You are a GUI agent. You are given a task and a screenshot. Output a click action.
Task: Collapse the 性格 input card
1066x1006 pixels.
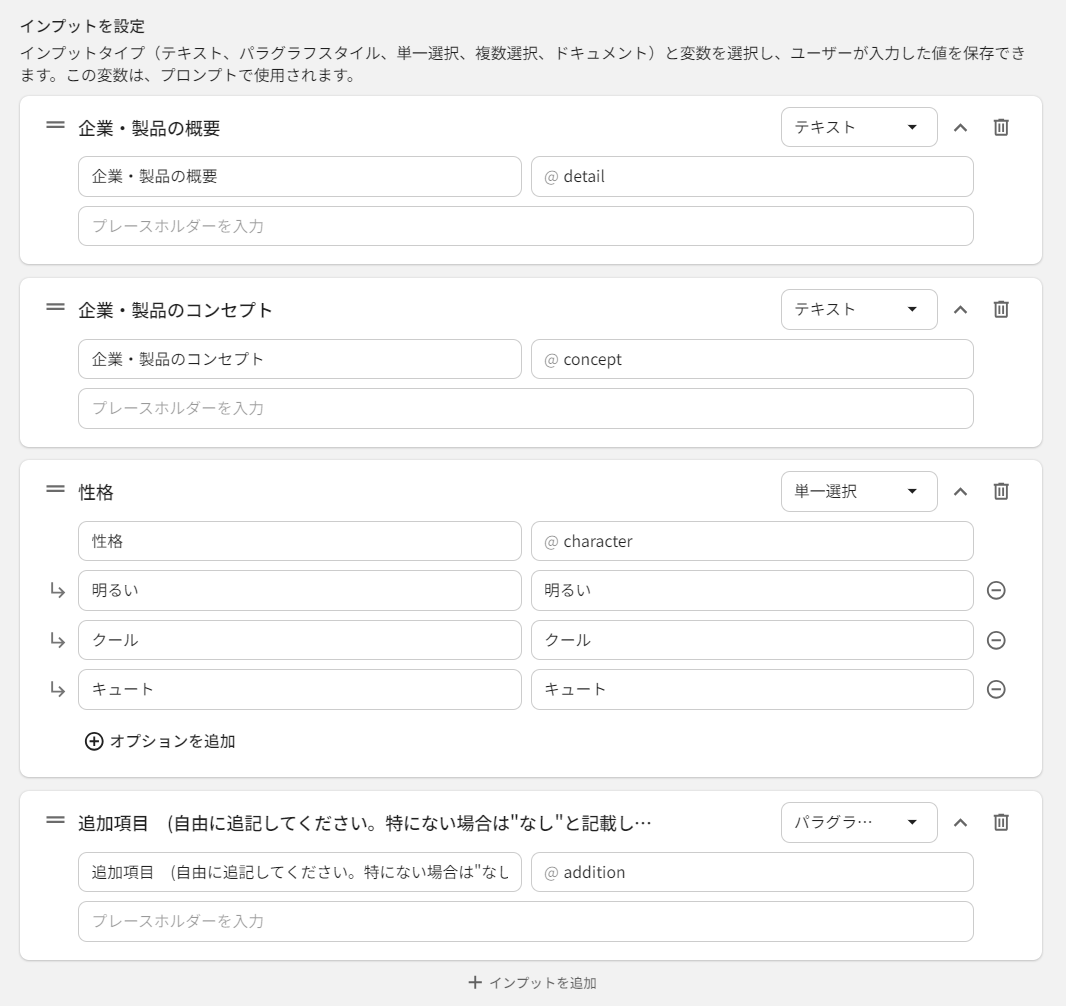pyautogui.click(x=960, y=491)
